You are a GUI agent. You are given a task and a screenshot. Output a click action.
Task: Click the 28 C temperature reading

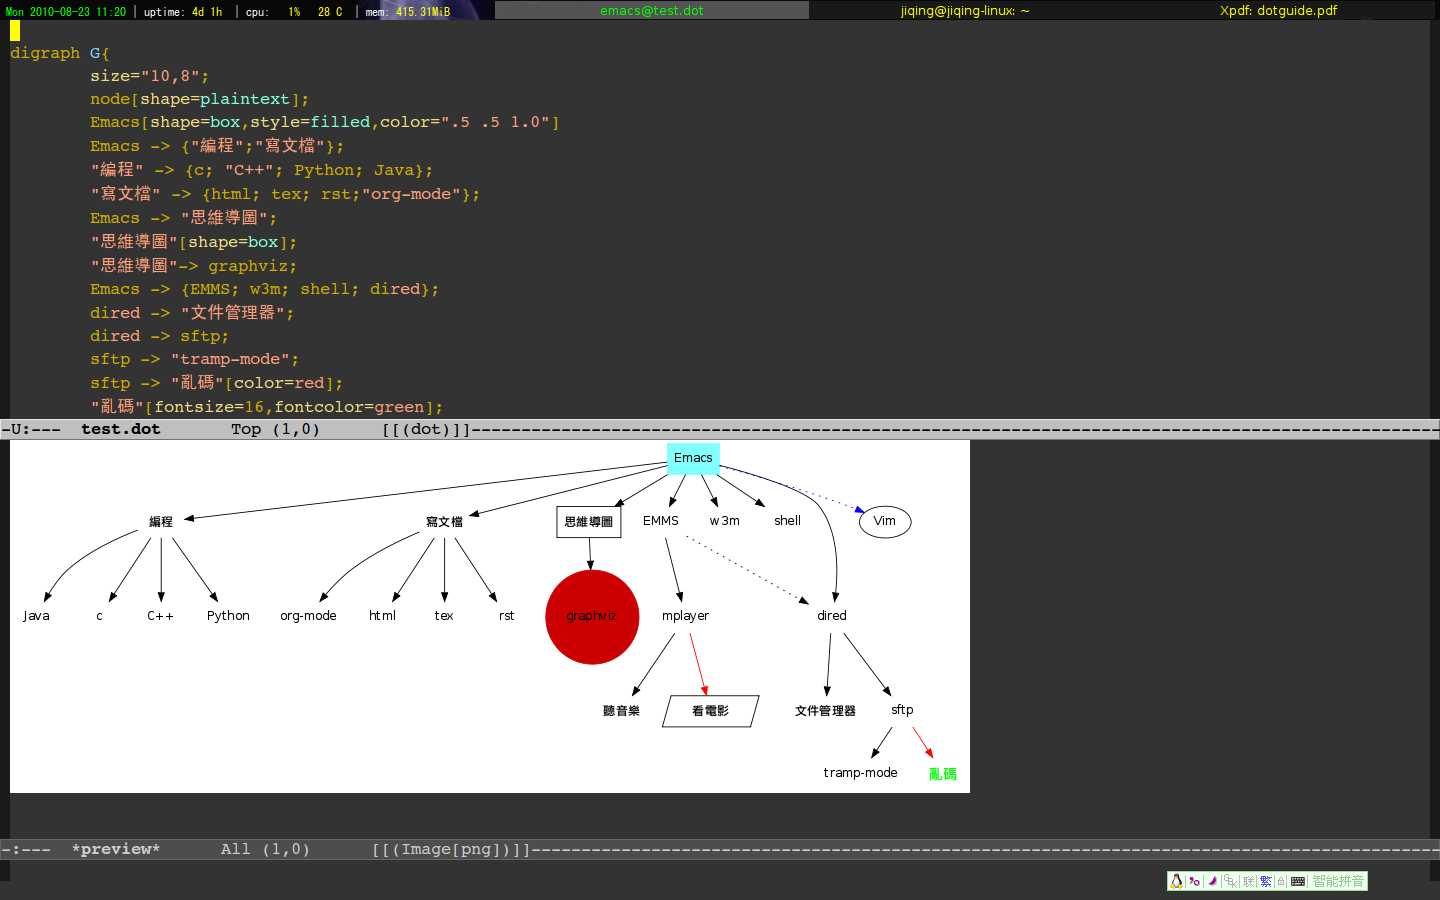point(330,11)
